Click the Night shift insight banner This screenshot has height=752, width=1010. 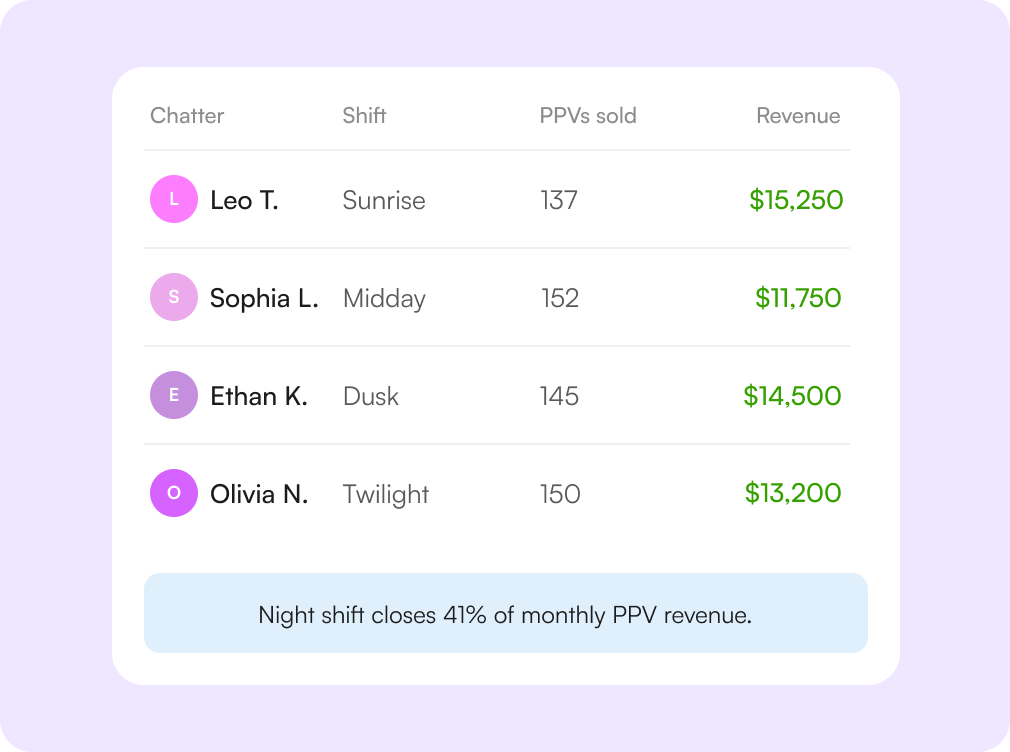(x=506, y=613)
